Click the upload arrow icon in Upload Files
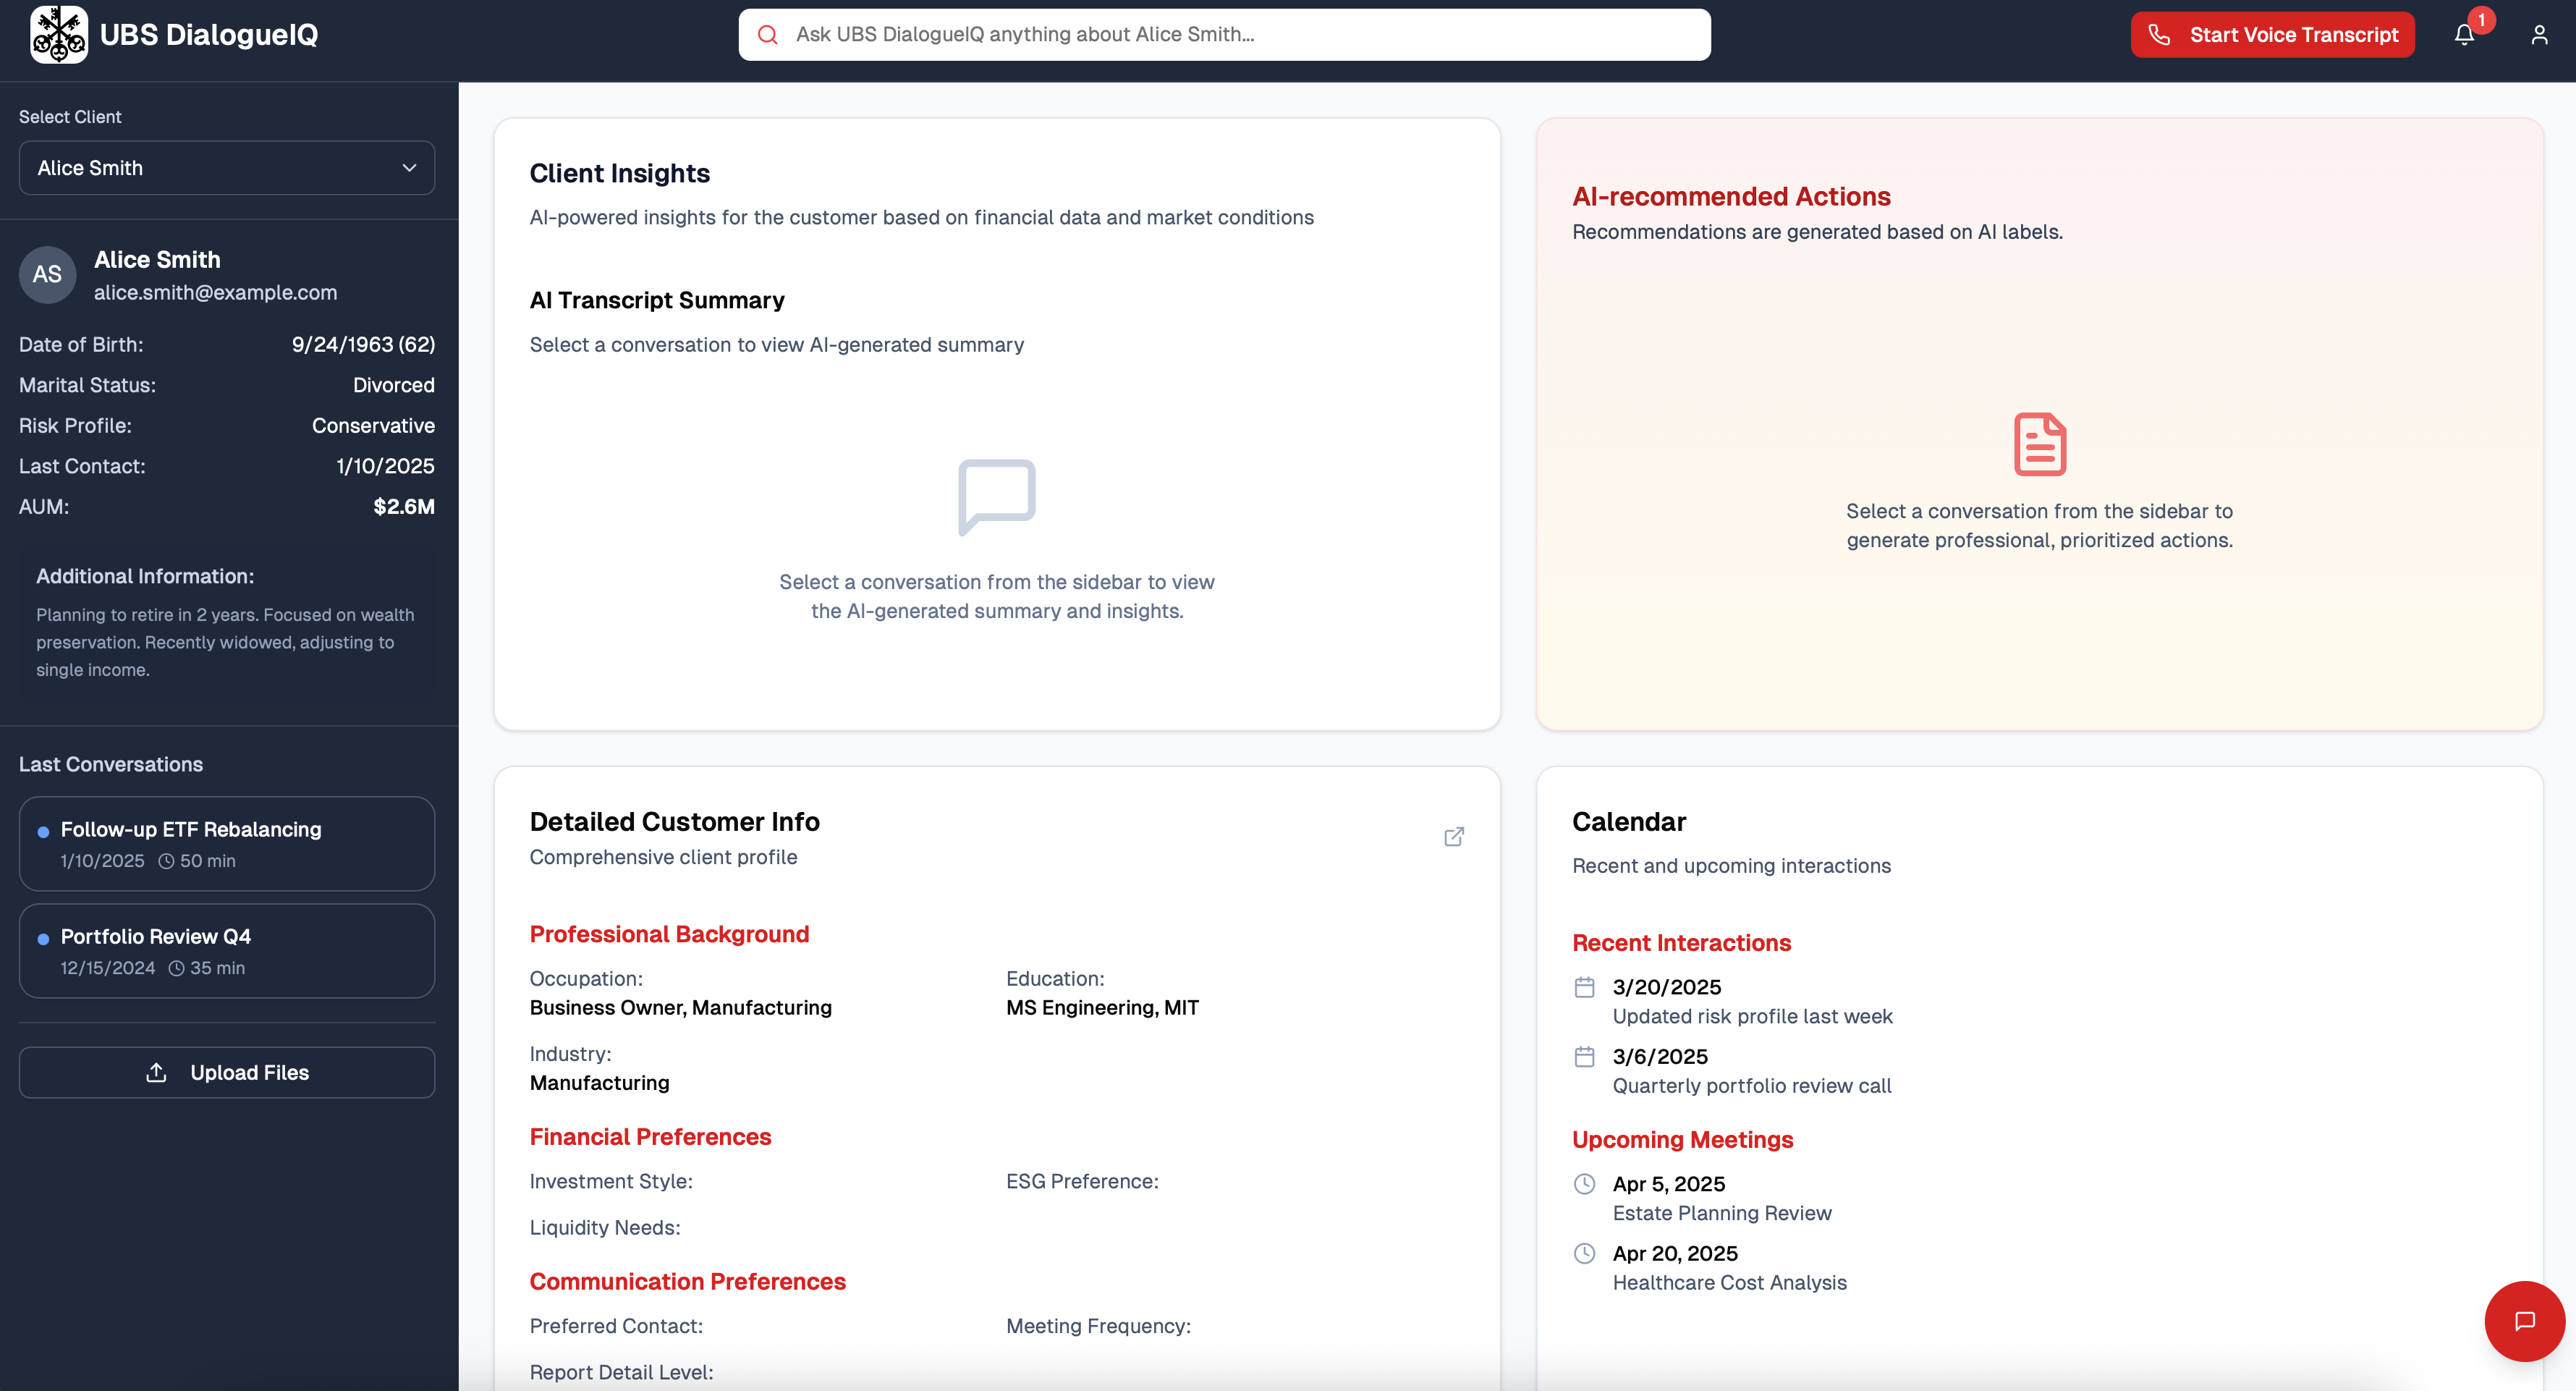Screen dimensions: 2576x1391 tap(157, 1072)
